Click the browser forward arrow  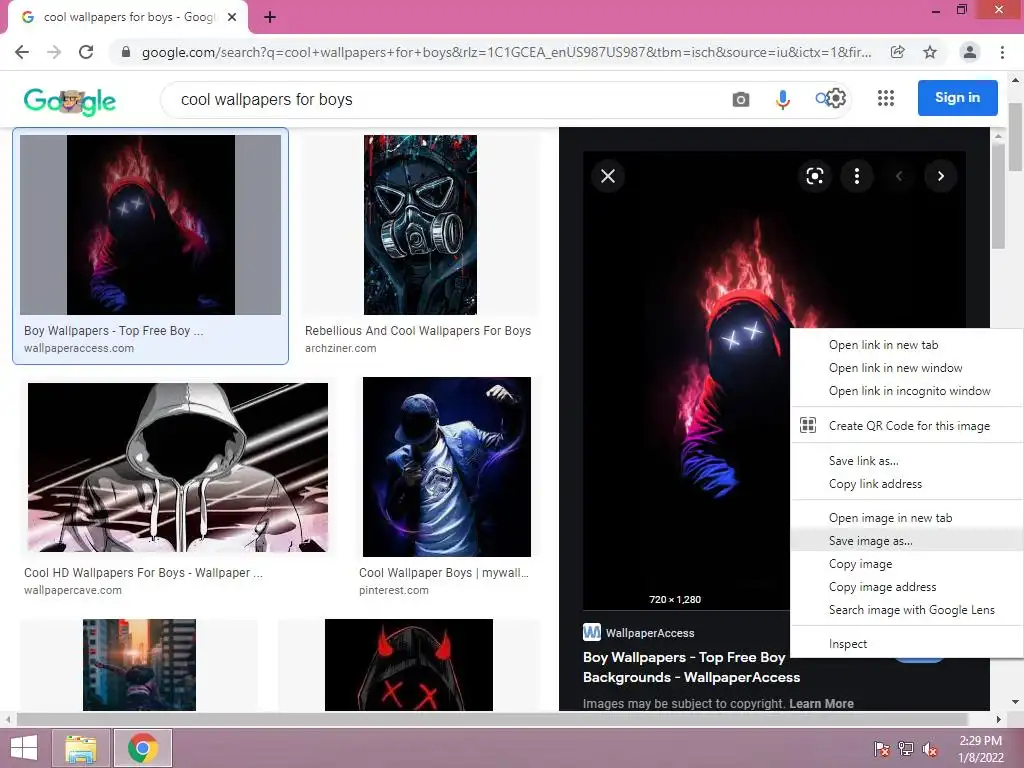[x=54, y=52]
